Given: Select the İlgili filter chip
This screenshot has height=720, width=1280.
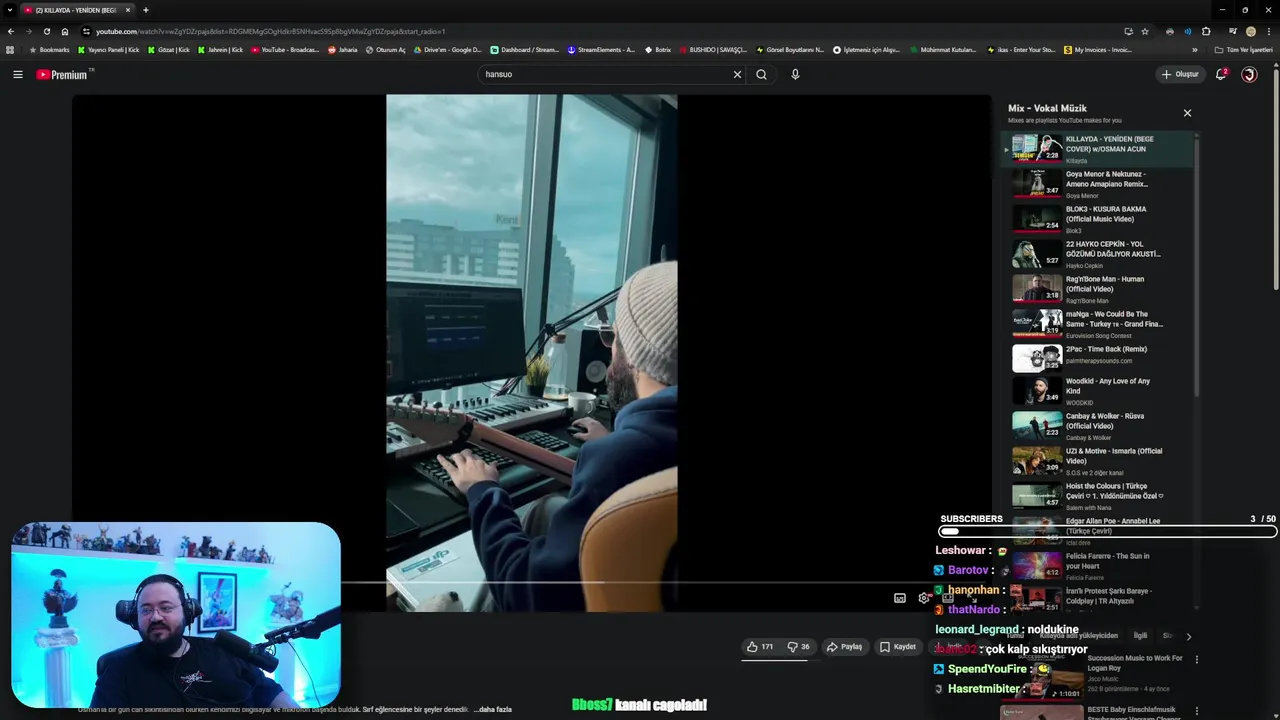Looking at the screenshot, I should click(x=1140, y=636).
